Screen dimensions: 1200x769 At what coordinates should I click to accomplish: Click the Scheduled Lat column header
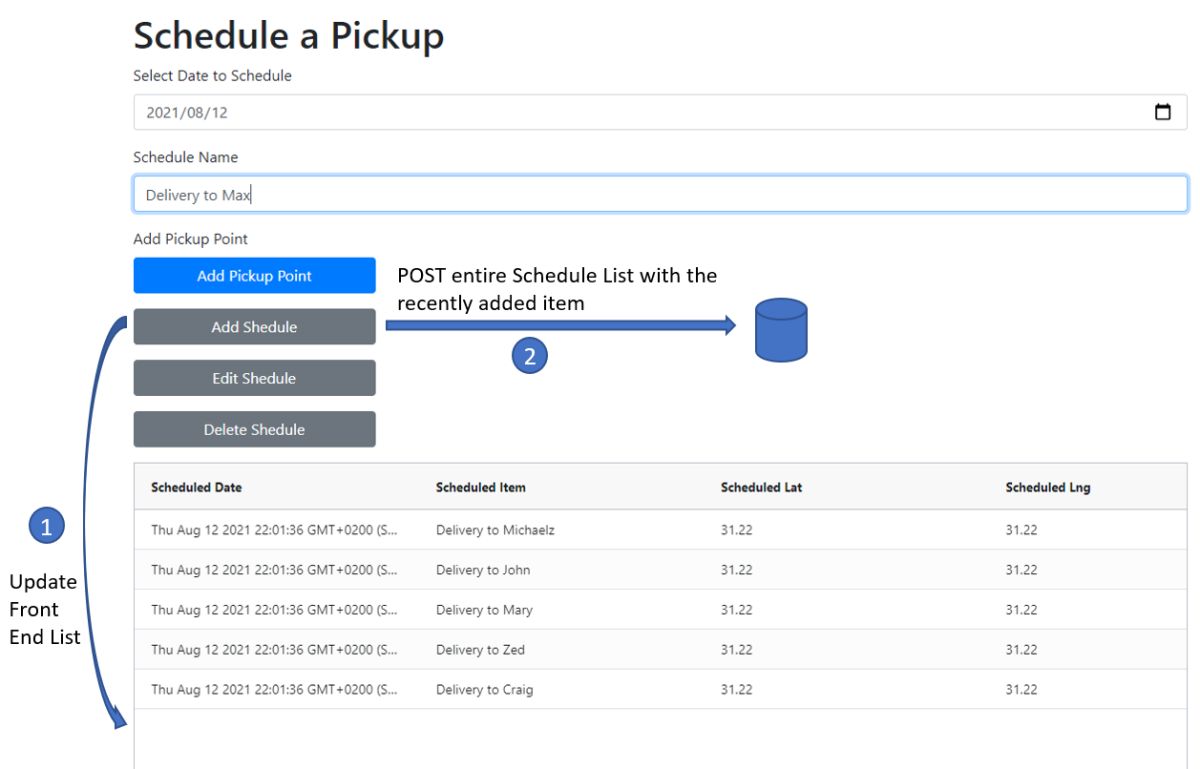(761, 487)
